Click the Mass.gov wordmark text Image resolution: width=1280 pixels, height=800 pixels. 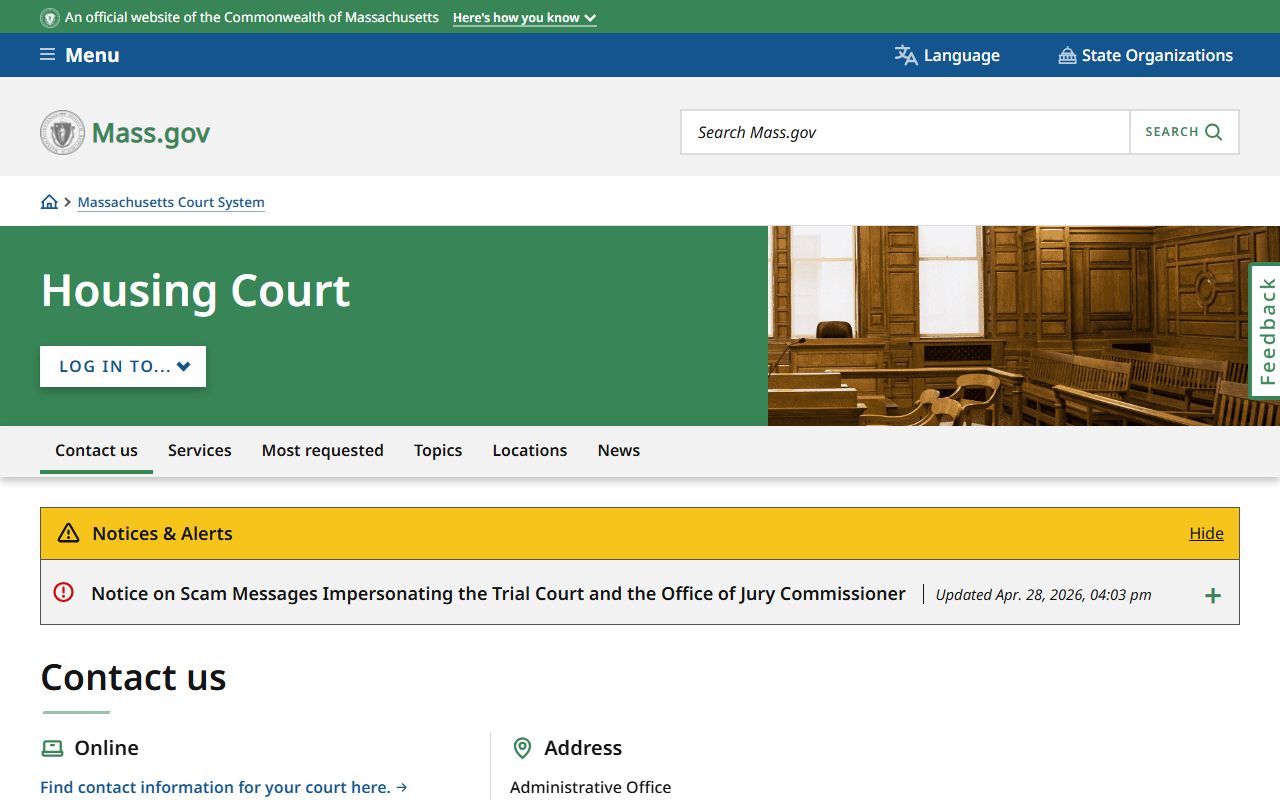tap(151, 133)
